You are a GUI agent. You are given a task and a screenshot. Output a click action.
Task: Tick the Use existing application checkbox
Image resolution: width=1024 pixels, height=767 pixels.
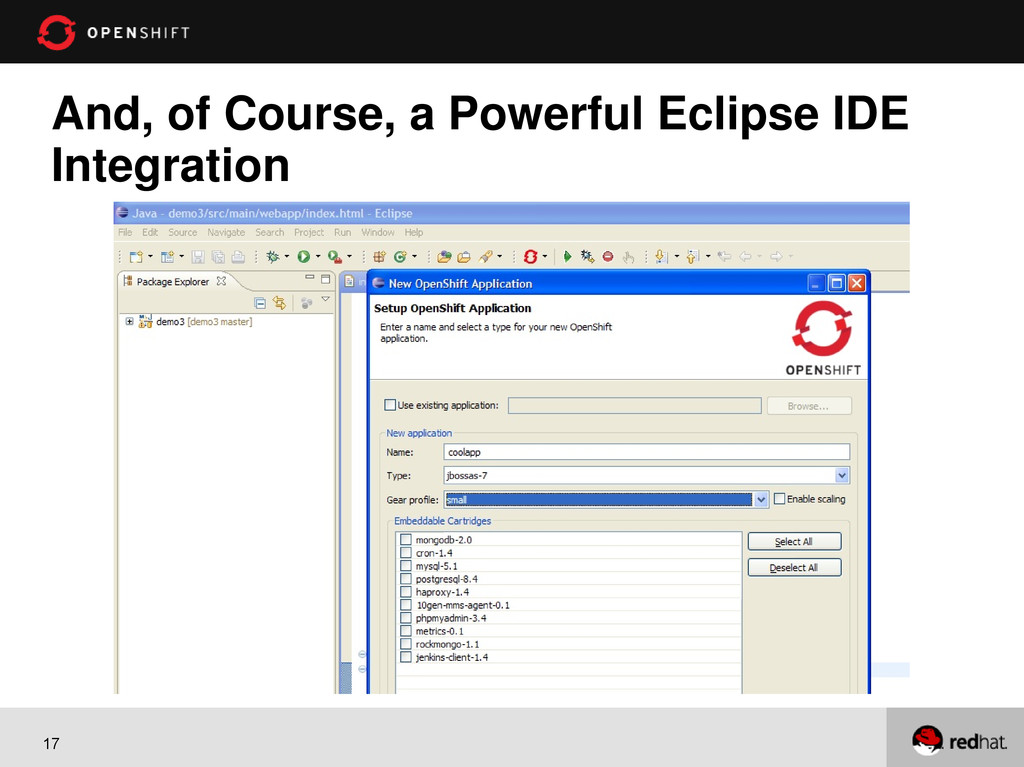390,405
